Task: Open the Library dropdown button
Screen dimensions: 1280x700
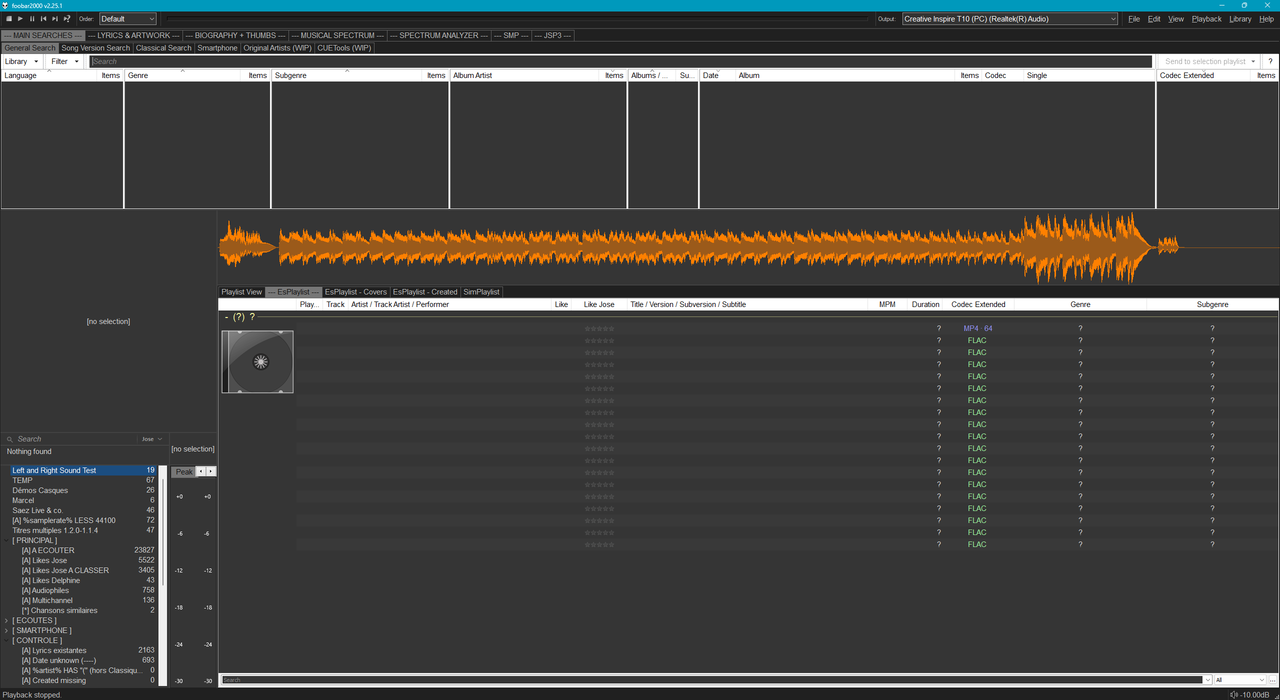Action: coord(21,61)
